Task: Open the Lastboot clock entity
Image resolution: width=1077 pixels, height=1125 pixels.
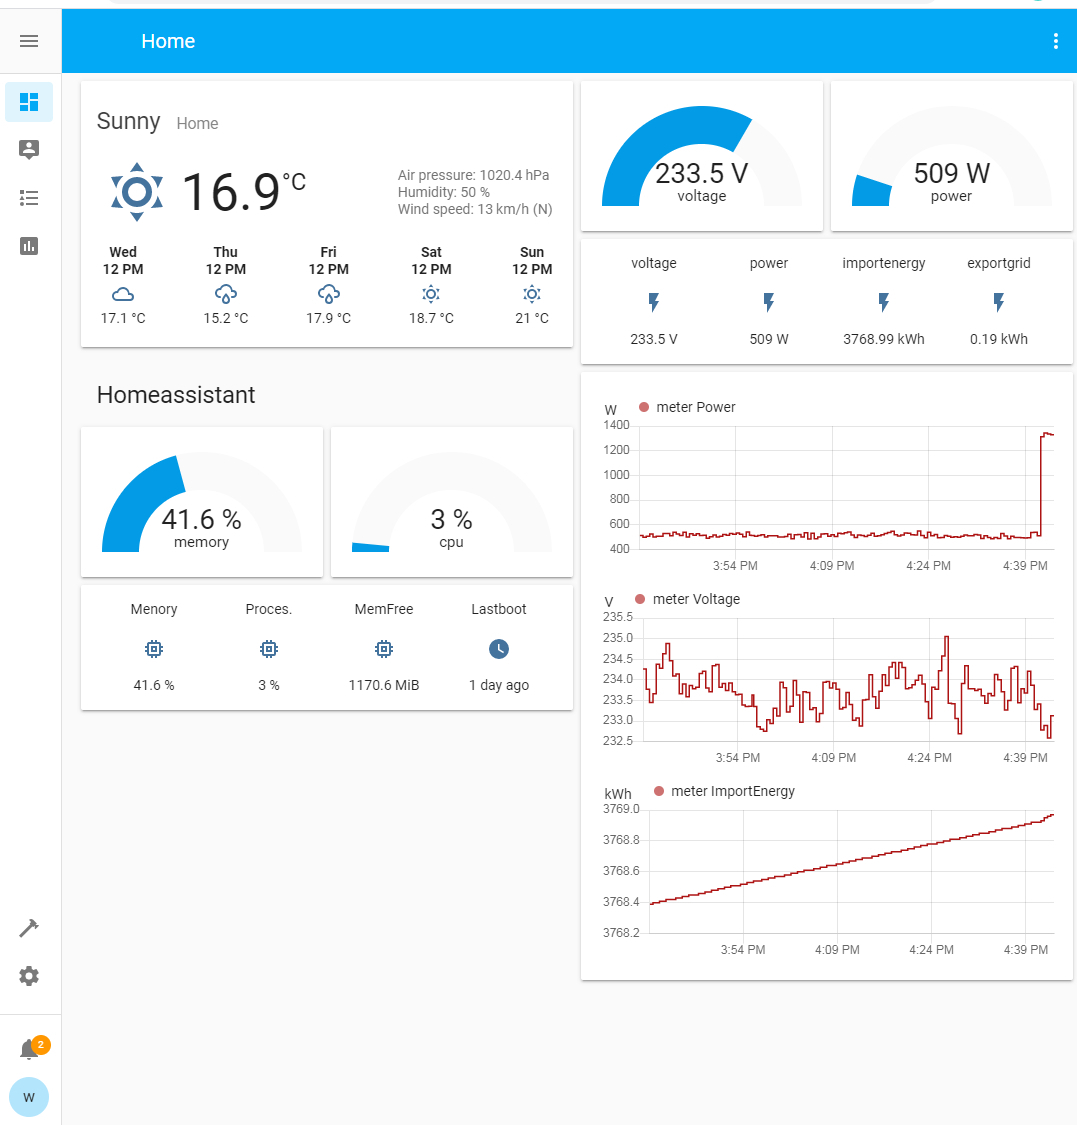Action: (x=499, y=649)
